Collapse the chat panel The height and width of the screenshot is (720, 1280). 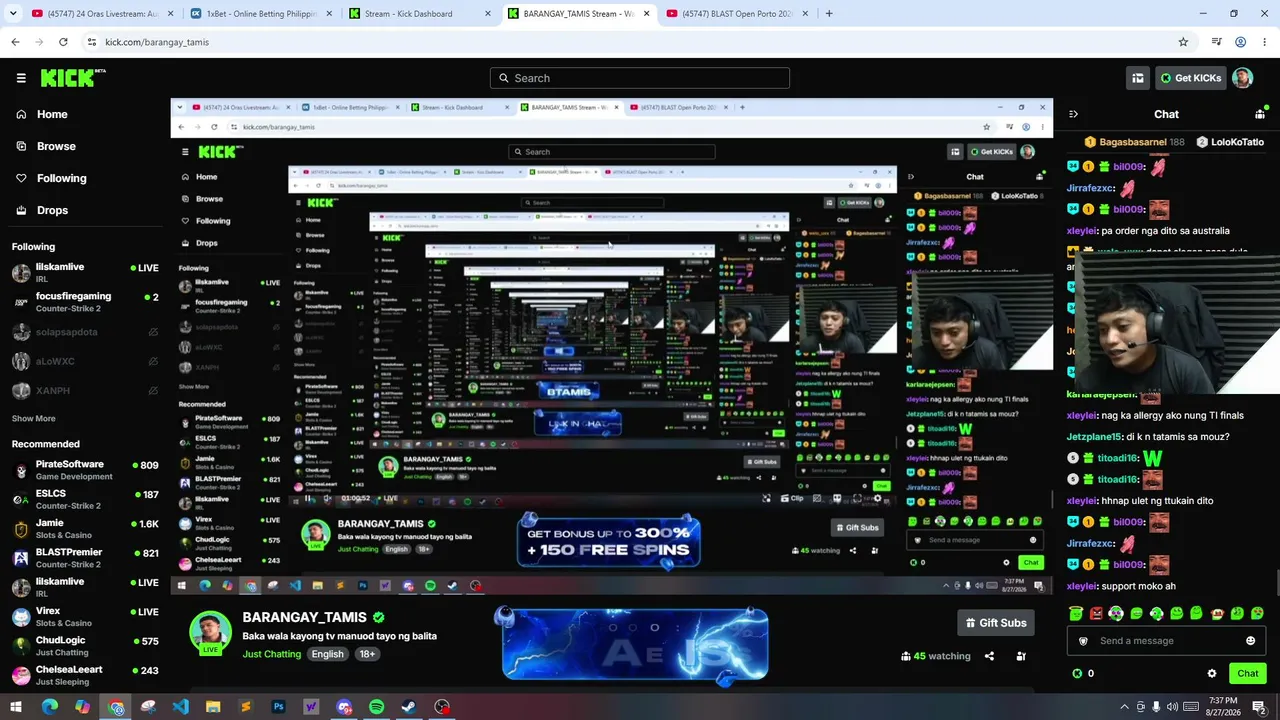coord(1073,114)
